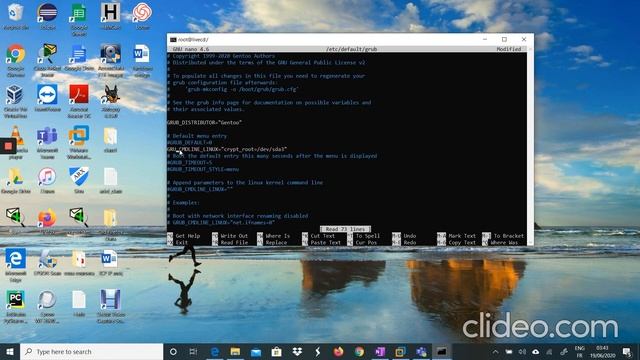Viewport: 640px width, 360px height.
Task: Open OneNote from the taskbar
Action: (x=380, y=352)
